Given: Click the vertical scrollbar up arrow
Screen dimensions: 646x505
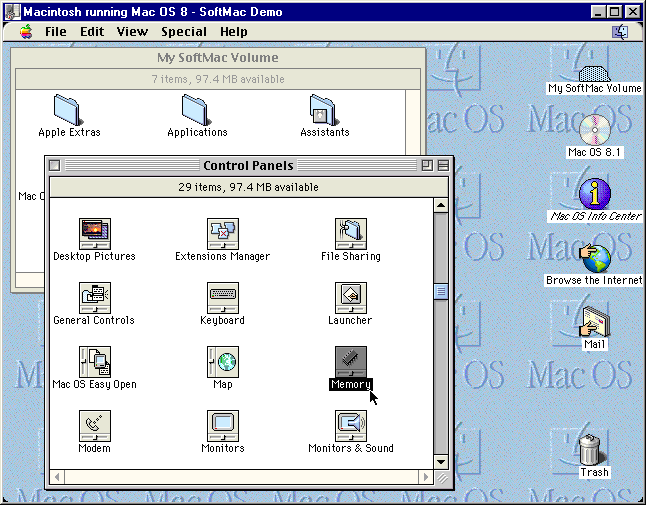Looking at the screenshot, I should tap(441, 205).
